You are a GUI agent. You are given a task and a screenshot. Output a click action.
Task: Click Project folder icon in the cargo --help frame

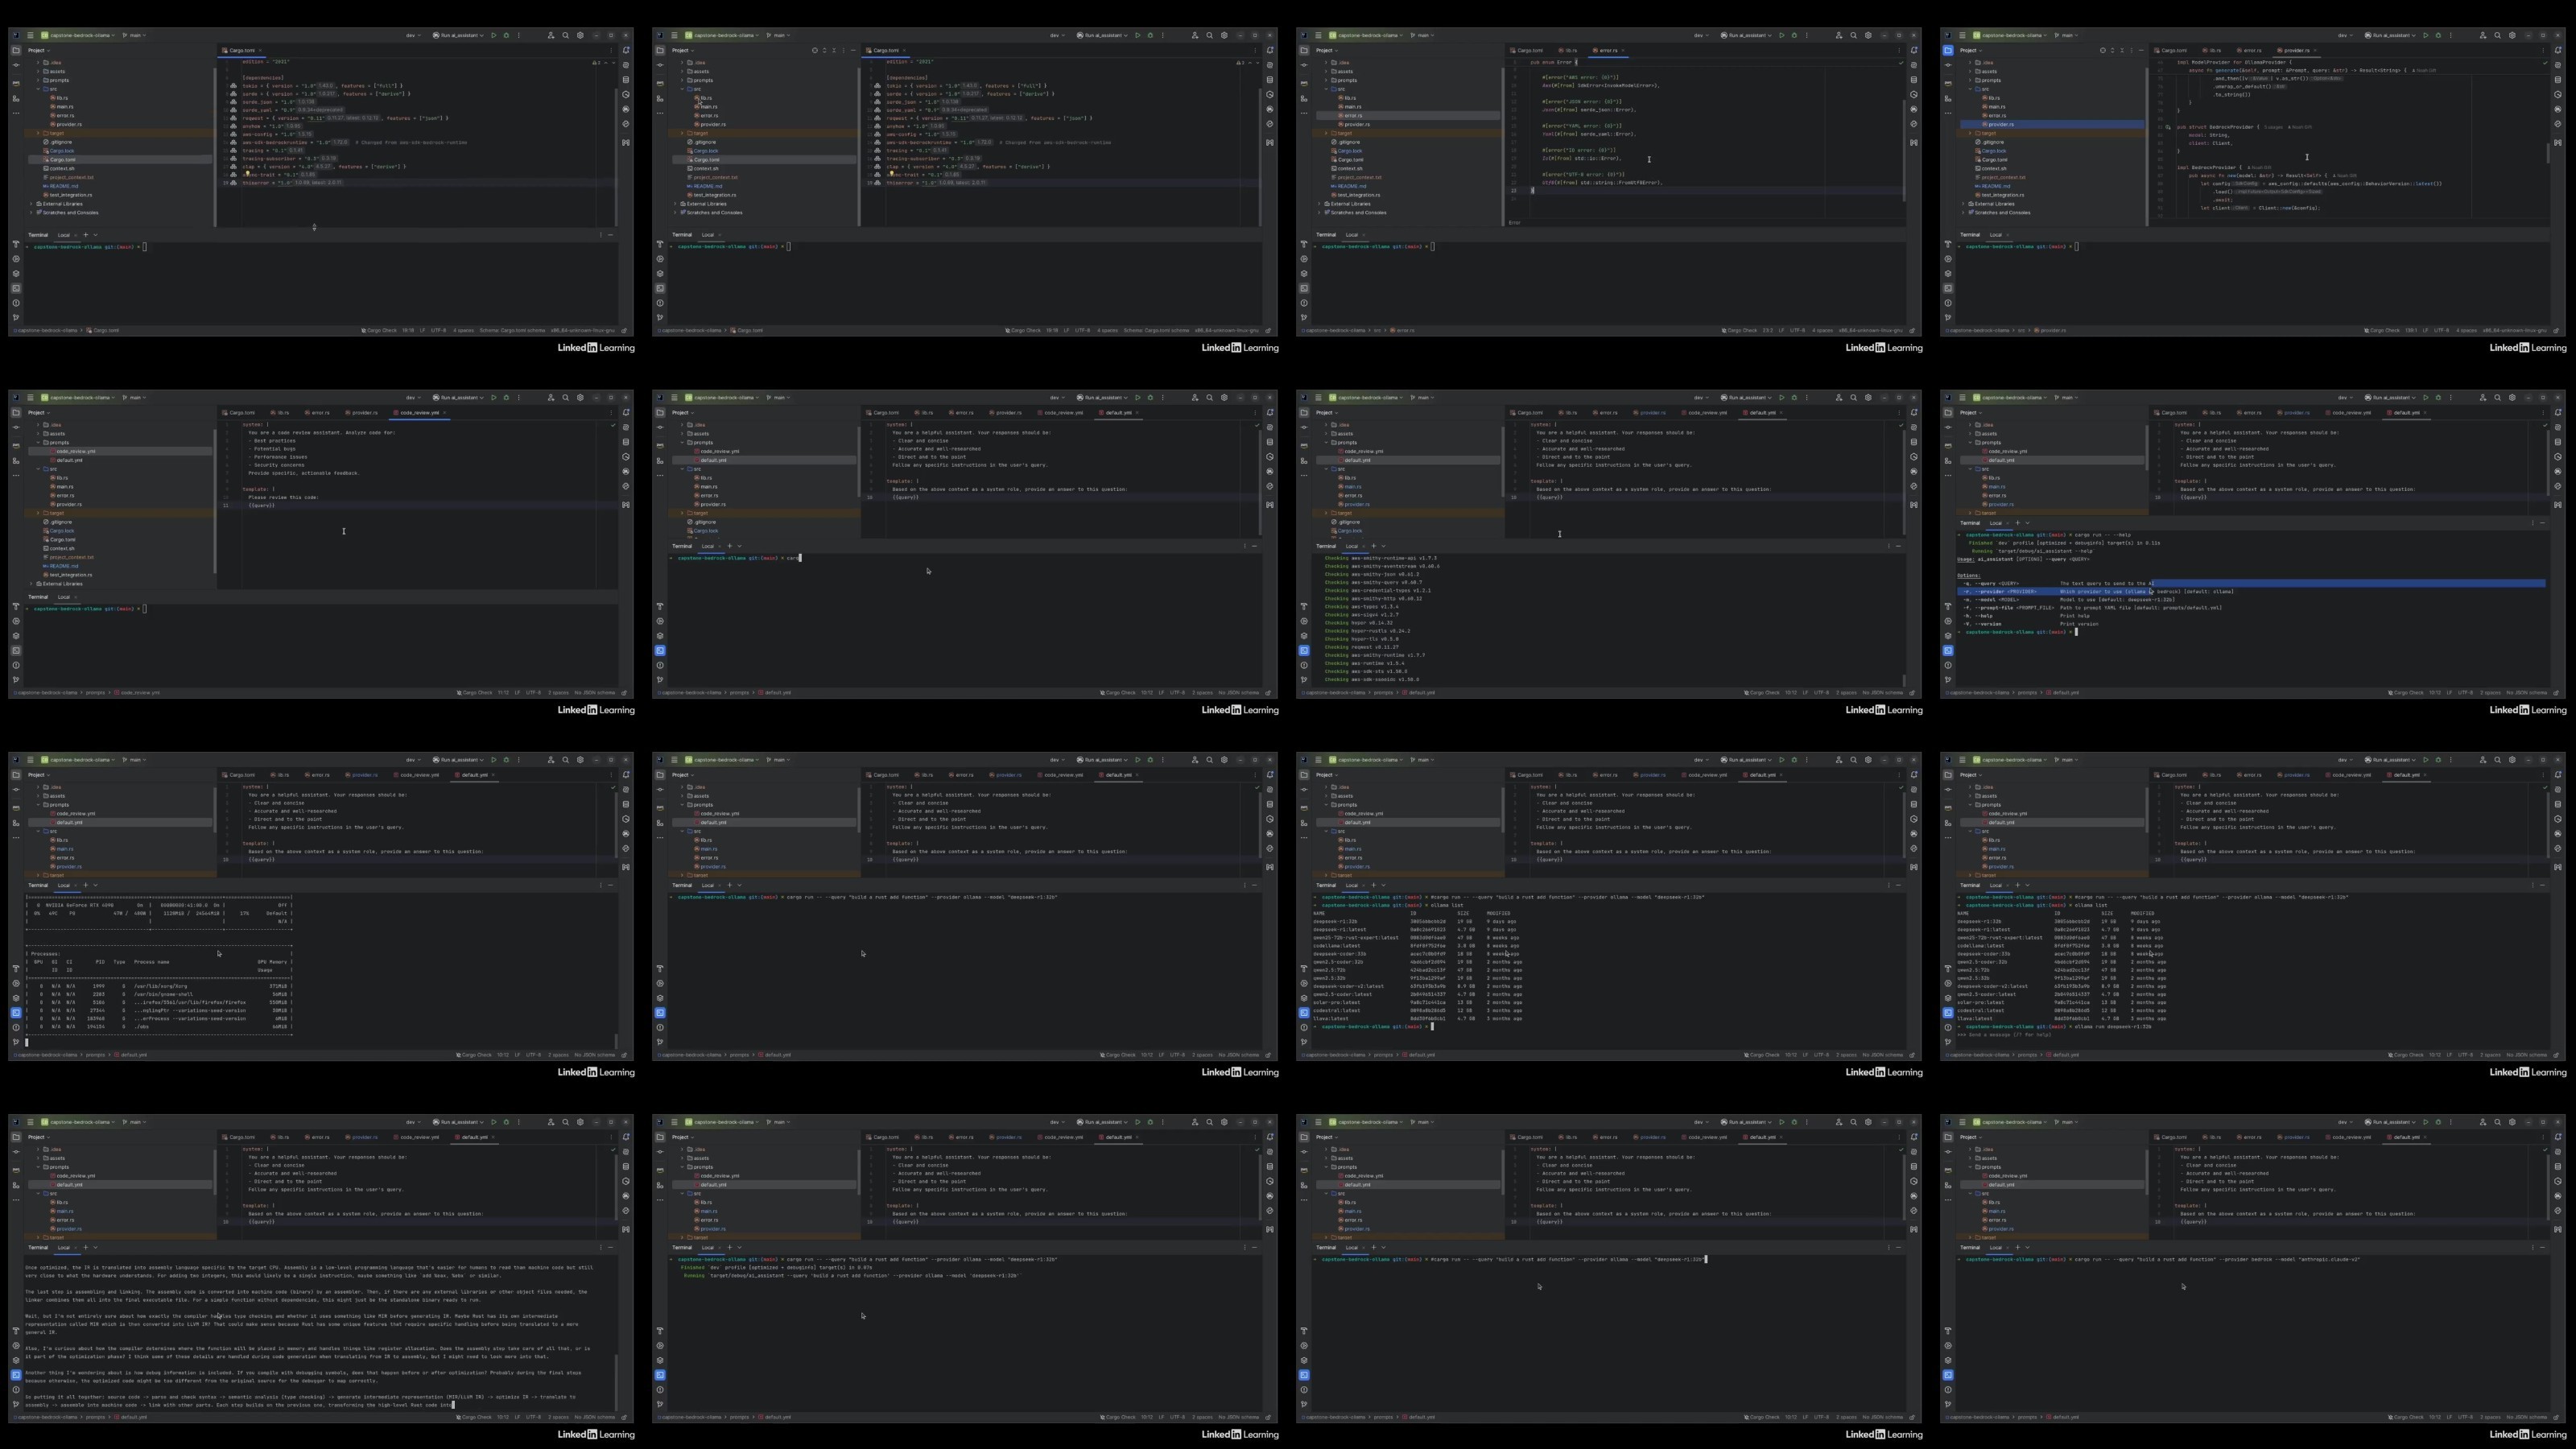pos(1948,412)
